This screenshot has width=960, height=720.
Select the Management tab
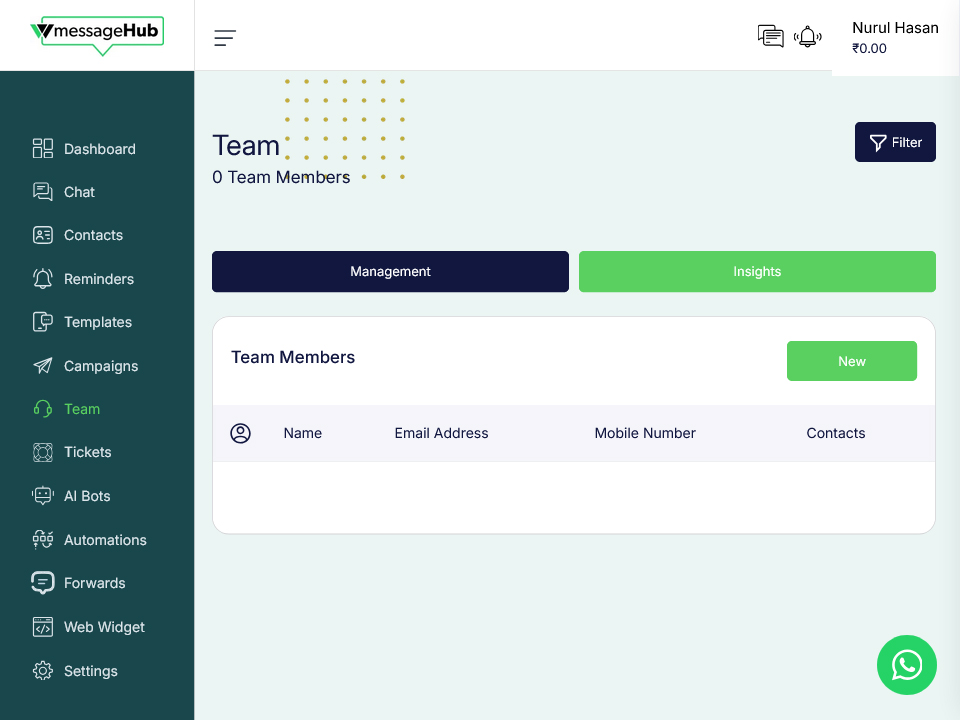(390, 272)
